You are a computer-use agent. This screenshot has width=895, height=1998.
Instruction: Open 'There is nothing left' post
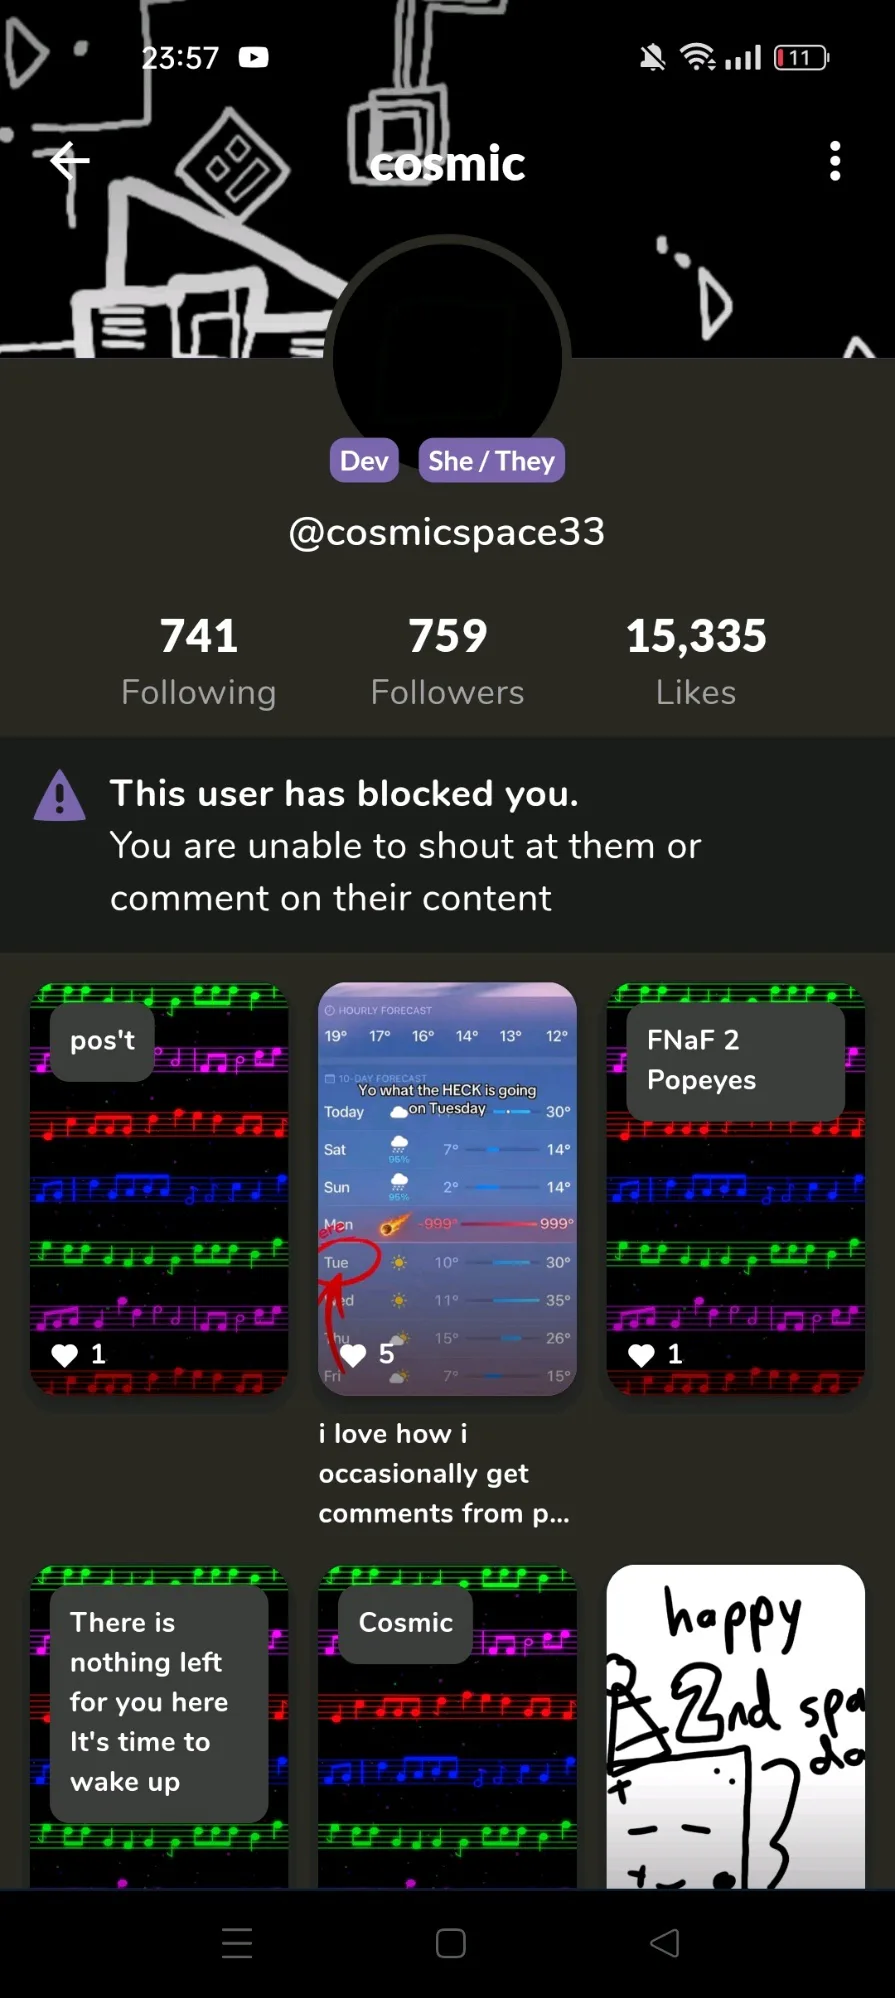[159, 1727]
